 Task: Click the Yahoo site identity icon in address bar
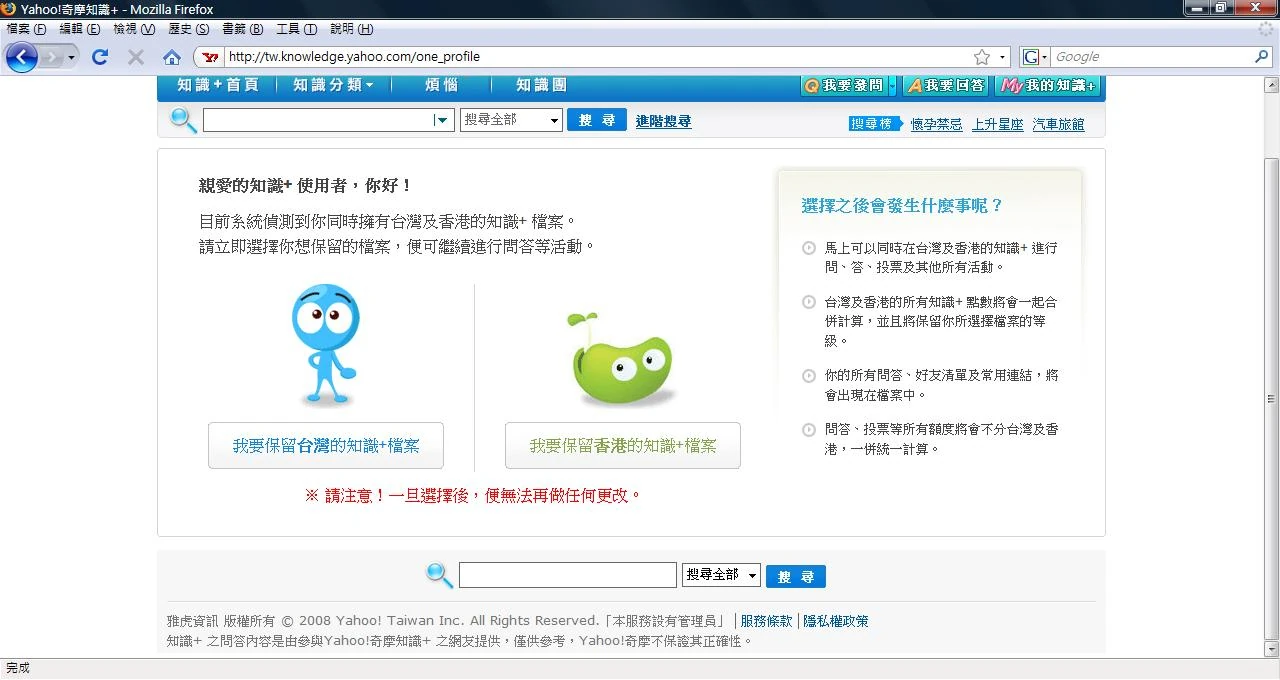(x=210, y=57)
